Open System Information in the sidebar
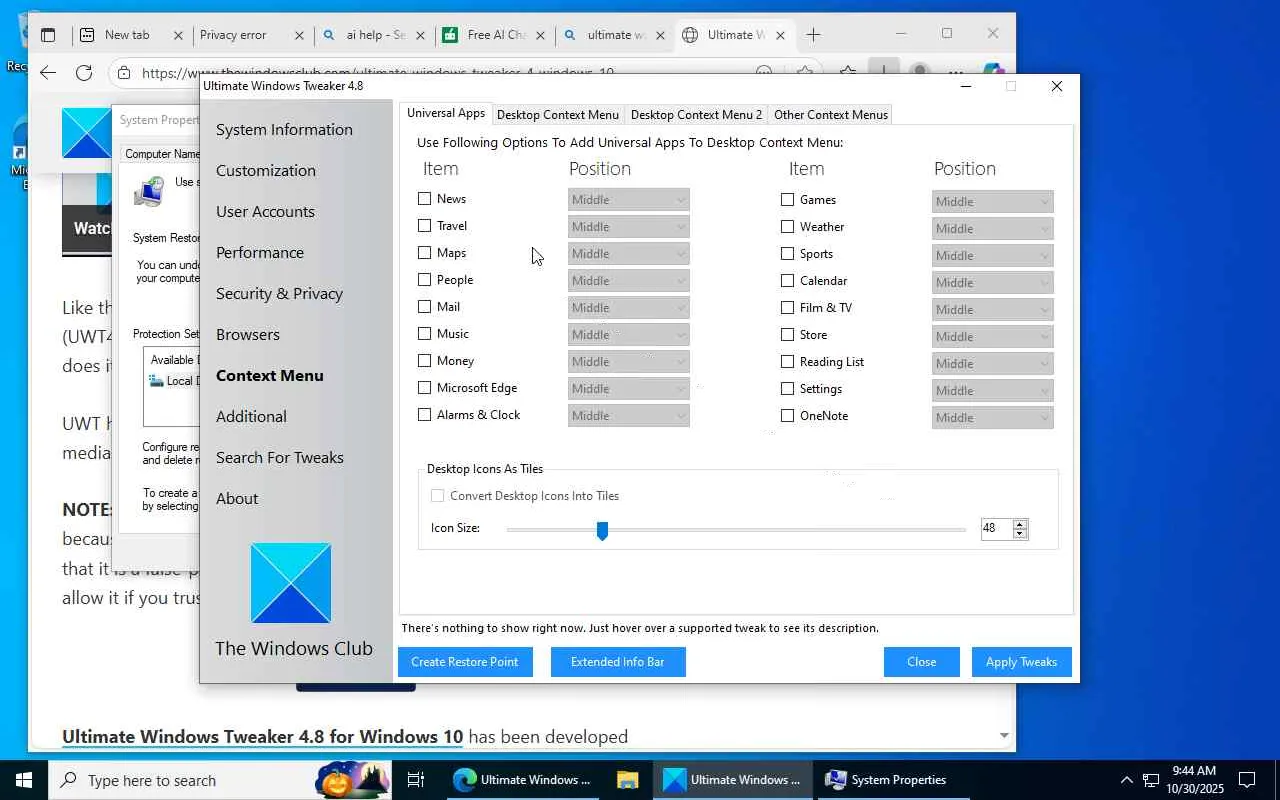 (x=284, y=130)
